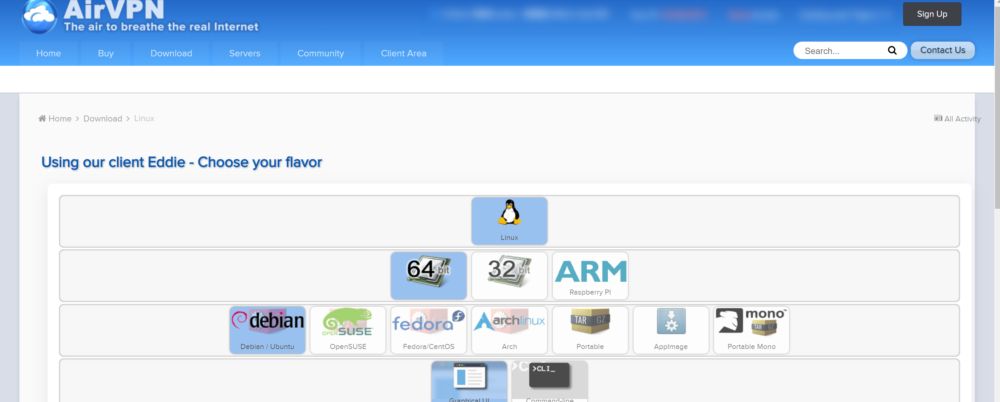The width and height of the screenshot is (1000, 402).
Task: Click Linux in the breadcrumb trail
Action: (x=144, y=119)
